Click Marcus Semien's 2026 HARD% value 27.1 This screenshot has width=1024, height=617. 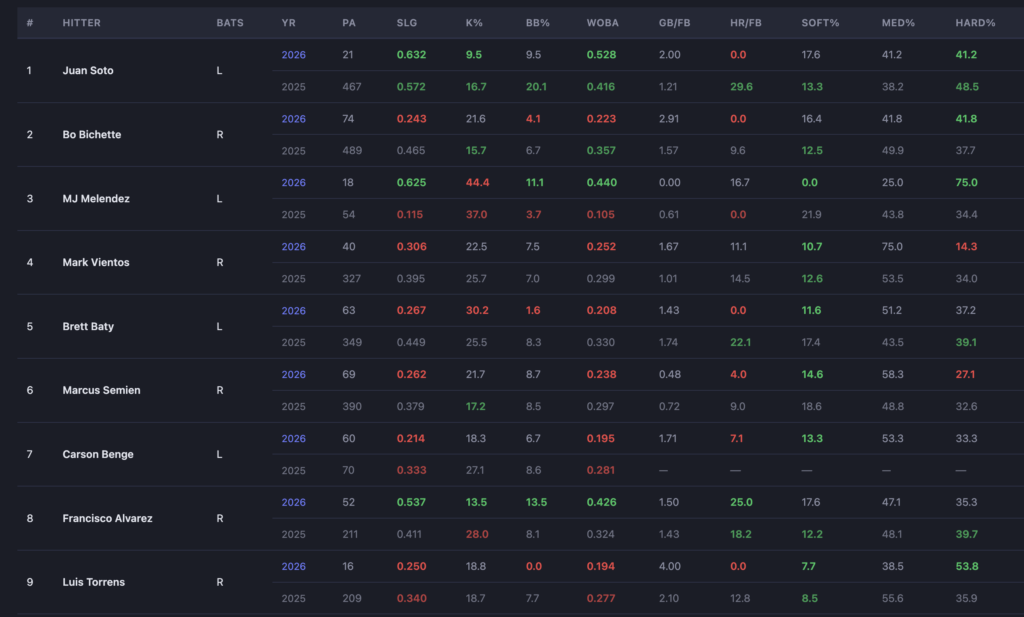click(x=965, y=375)
